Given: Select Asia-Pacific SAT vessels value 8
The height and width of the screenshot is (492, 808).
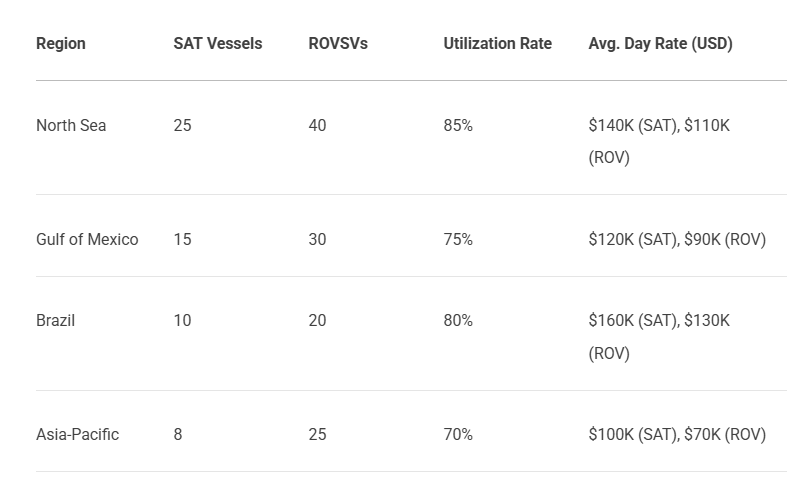Looking at the screenshot, I should 178,434.
